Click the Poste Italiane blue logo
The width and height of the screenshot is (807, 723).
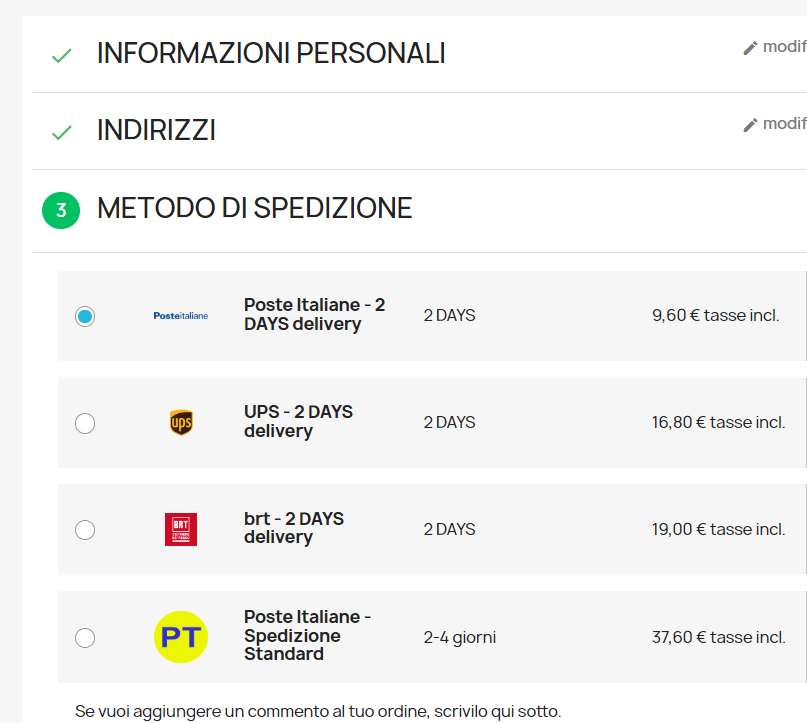pyautogui.click(x=180, y=316)
